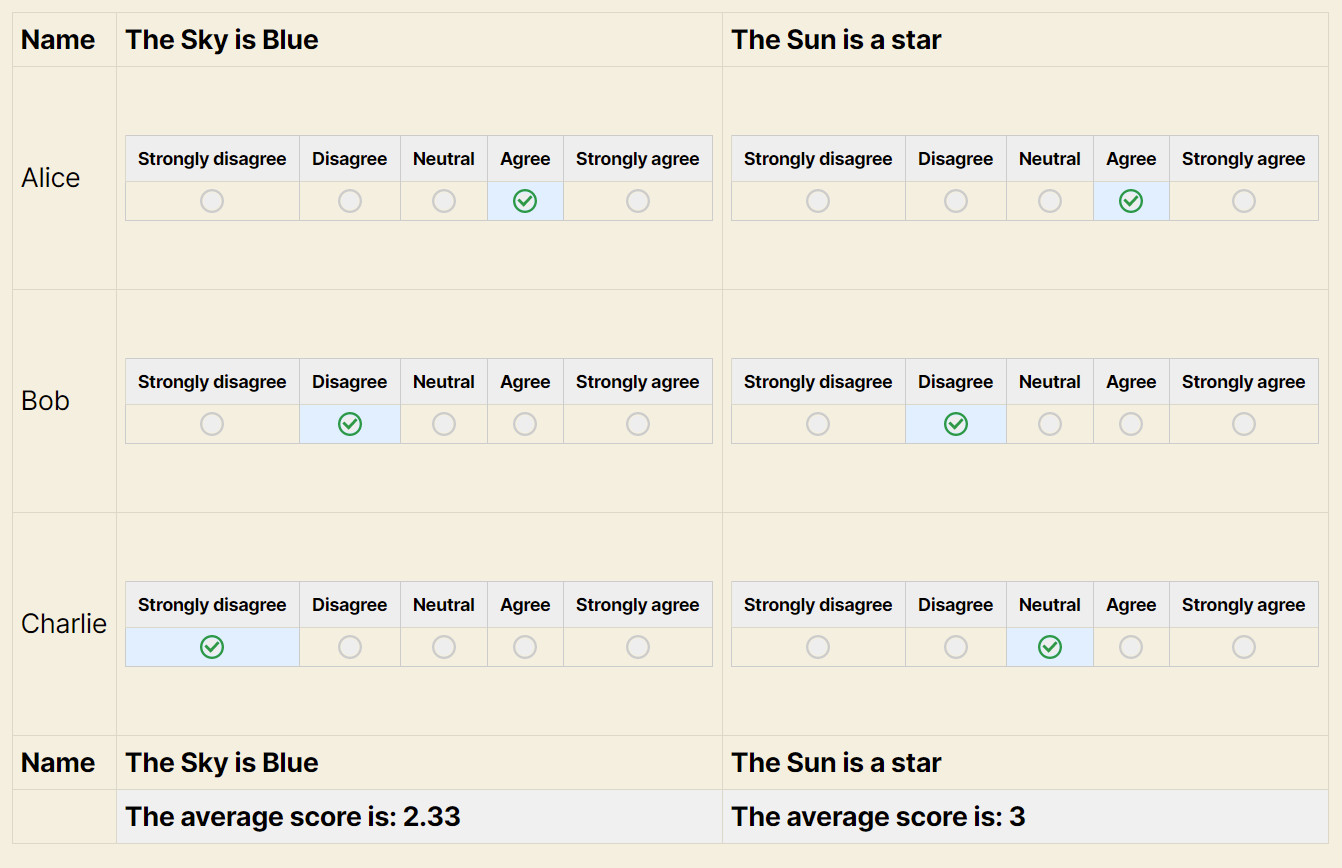Select Strongly agree for Alice's Sky is Blue
Screen dimensions: 1342x868
[x=638, y=201]
